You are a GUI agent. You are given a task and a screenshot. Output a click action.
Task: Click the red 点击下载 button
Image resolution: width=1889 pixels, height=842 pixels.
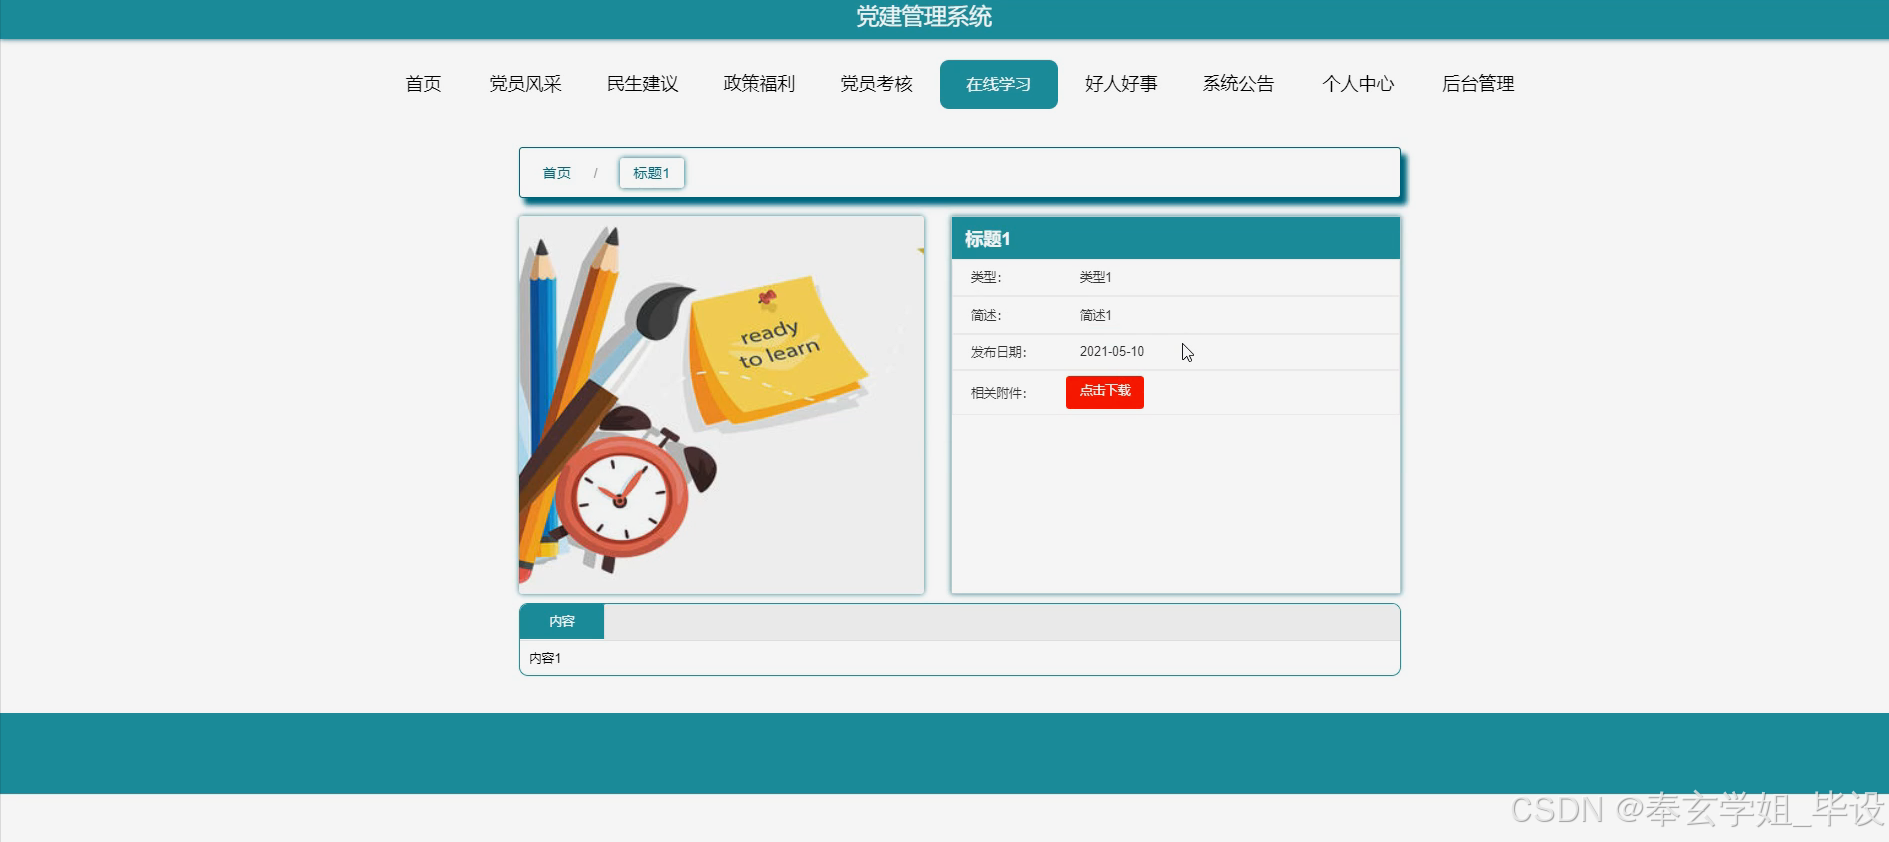tap(1104, 392)
